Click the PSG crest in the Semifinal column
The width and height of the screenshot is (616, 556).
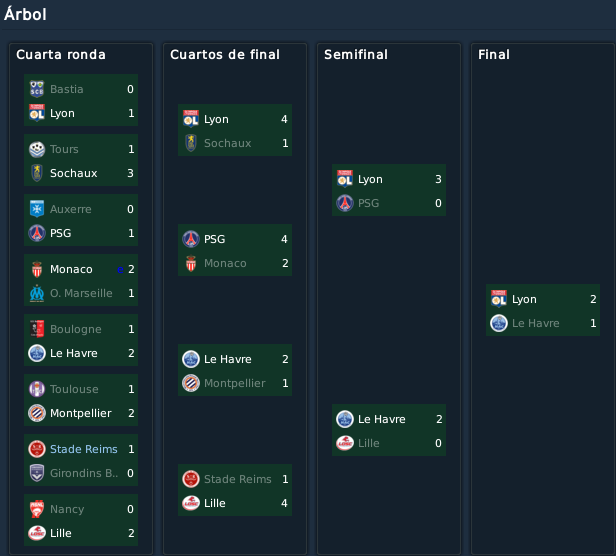(345, 203)
